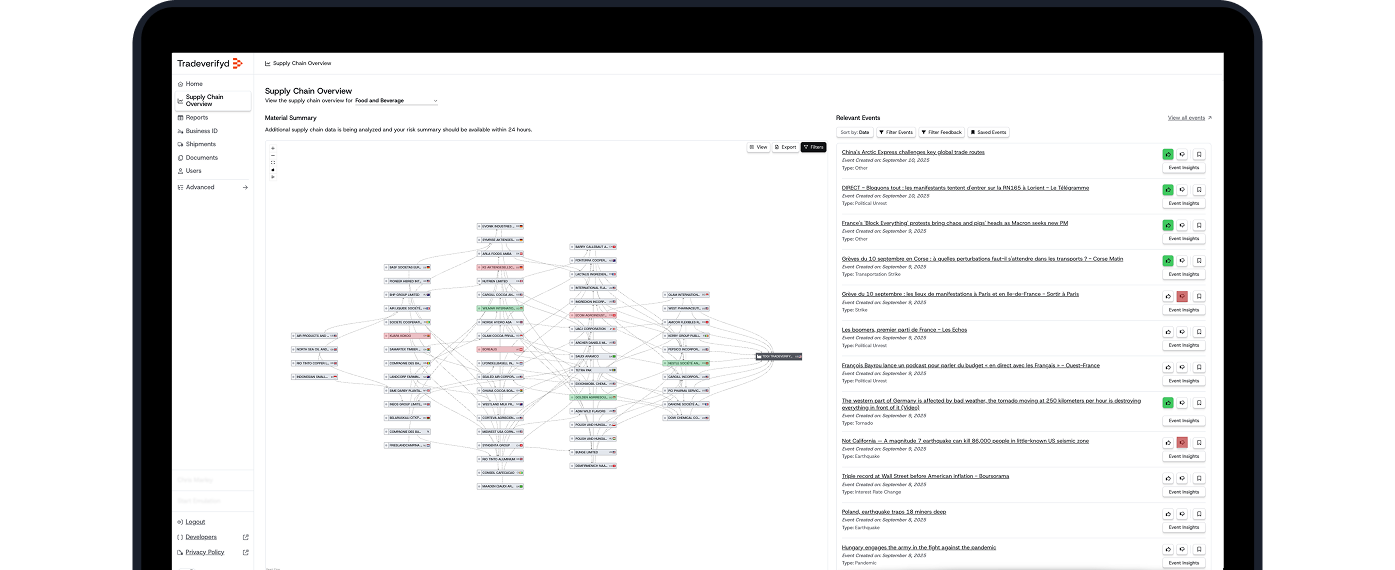This screenshot has width=1395, height=570.
Task: Open Event Insights for Germany tornado event
Action: click(x=1183, y=420)
